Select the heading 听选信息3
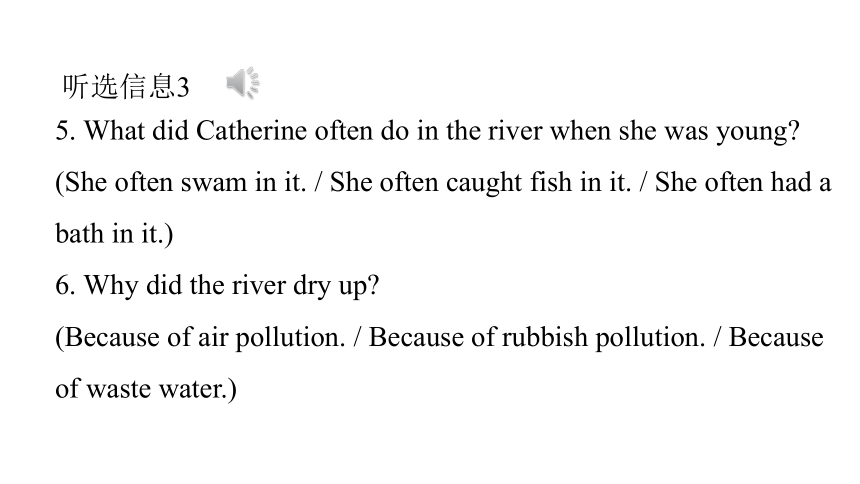 (x=126, y=87)
